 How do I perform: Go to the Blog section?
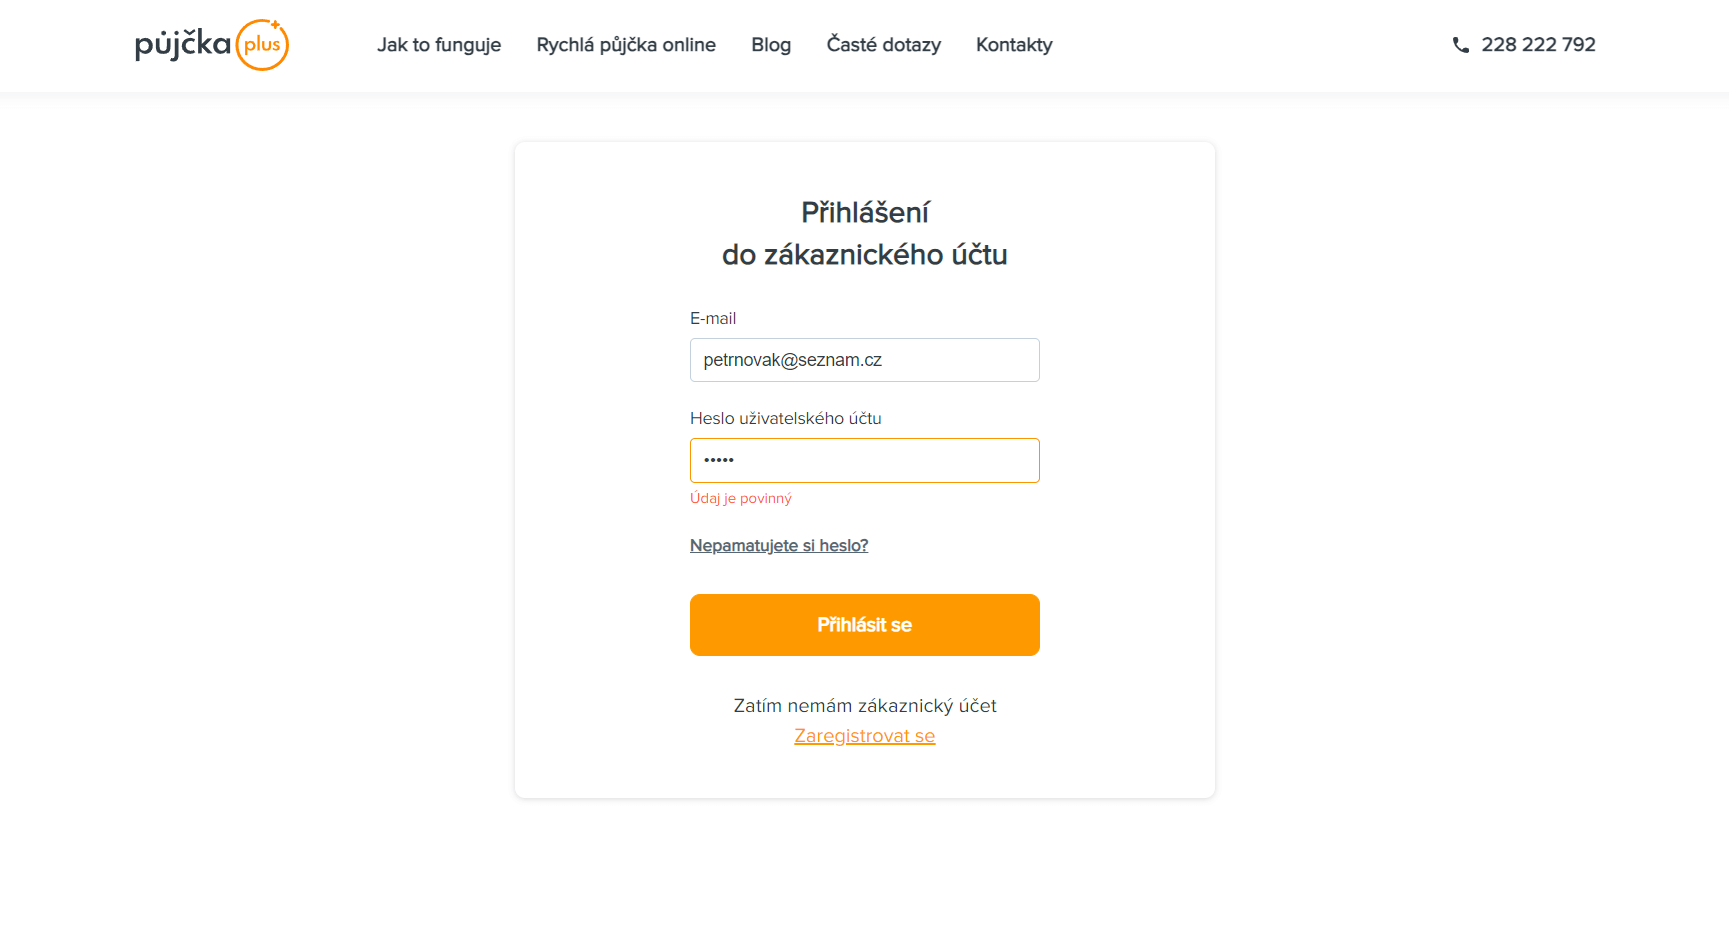(x=771, y=45)
